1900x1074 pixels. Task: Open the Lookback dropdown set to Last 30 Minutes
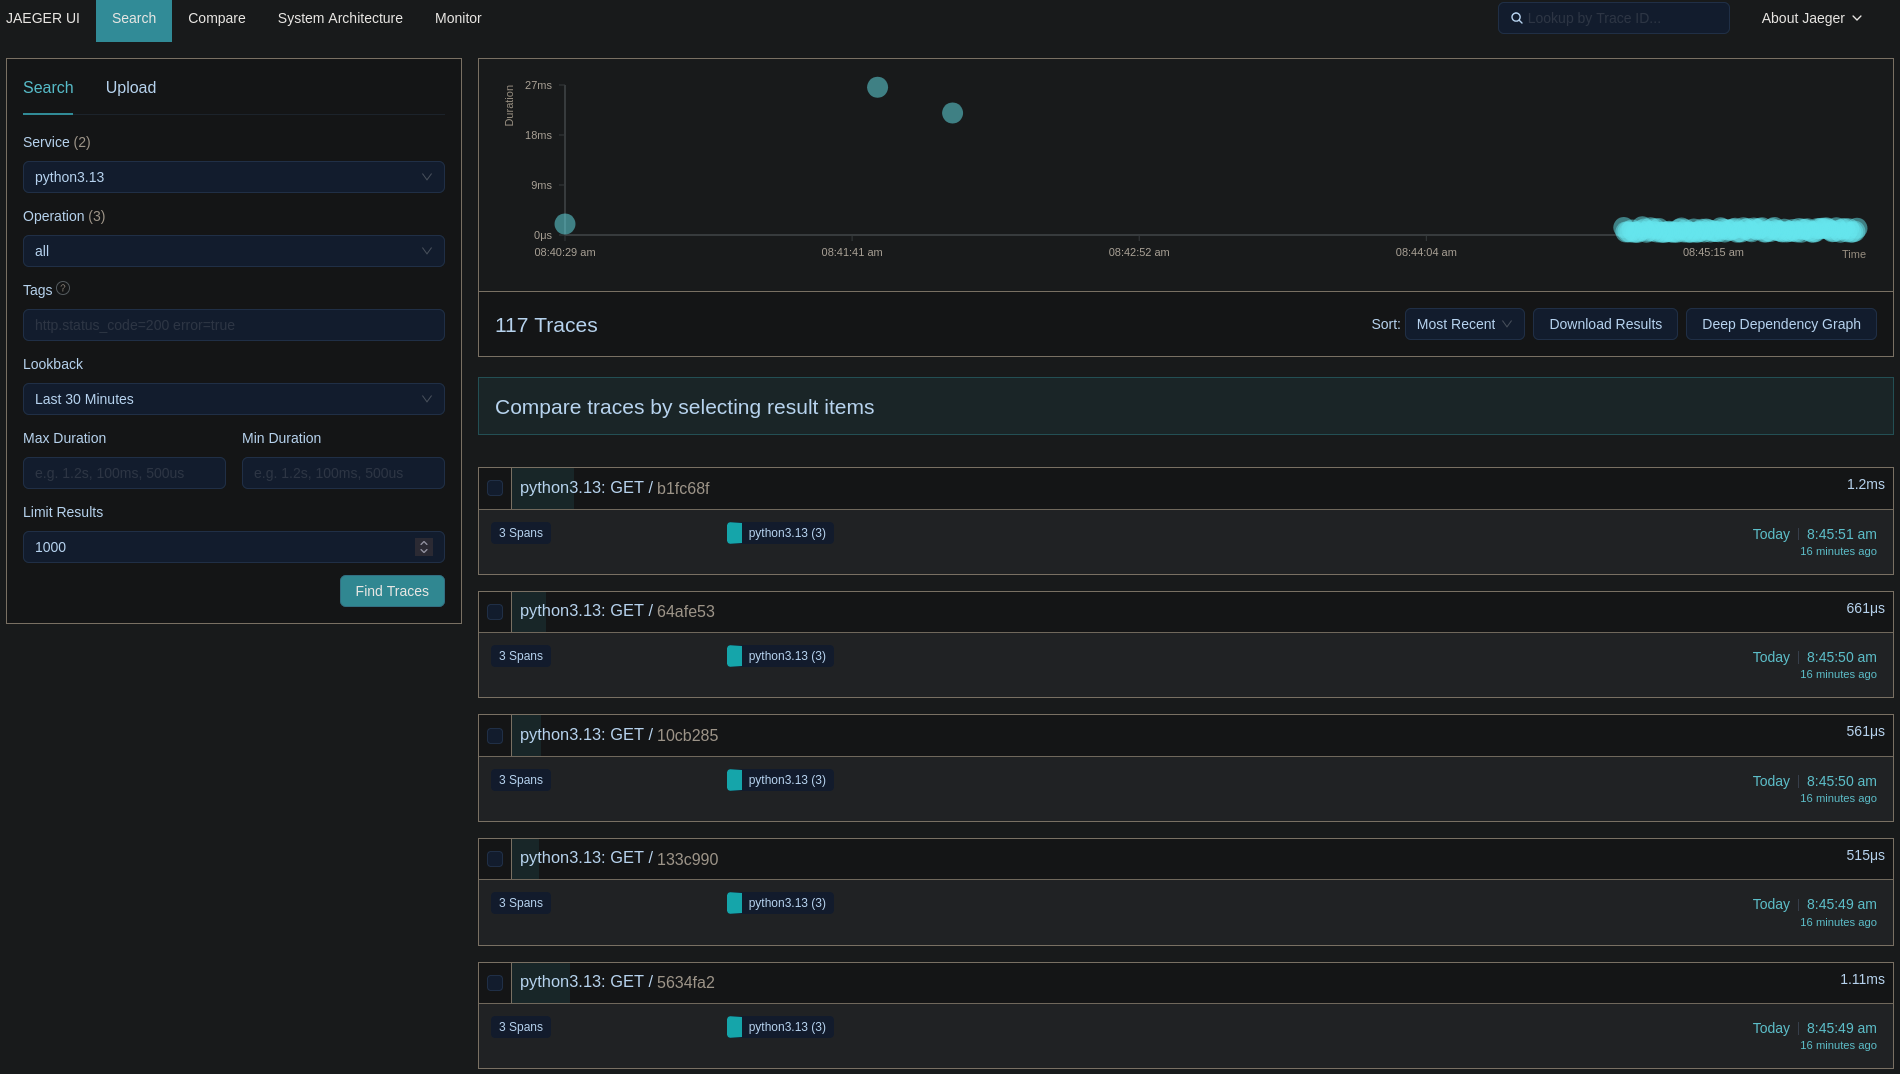[x=233, y=399]
